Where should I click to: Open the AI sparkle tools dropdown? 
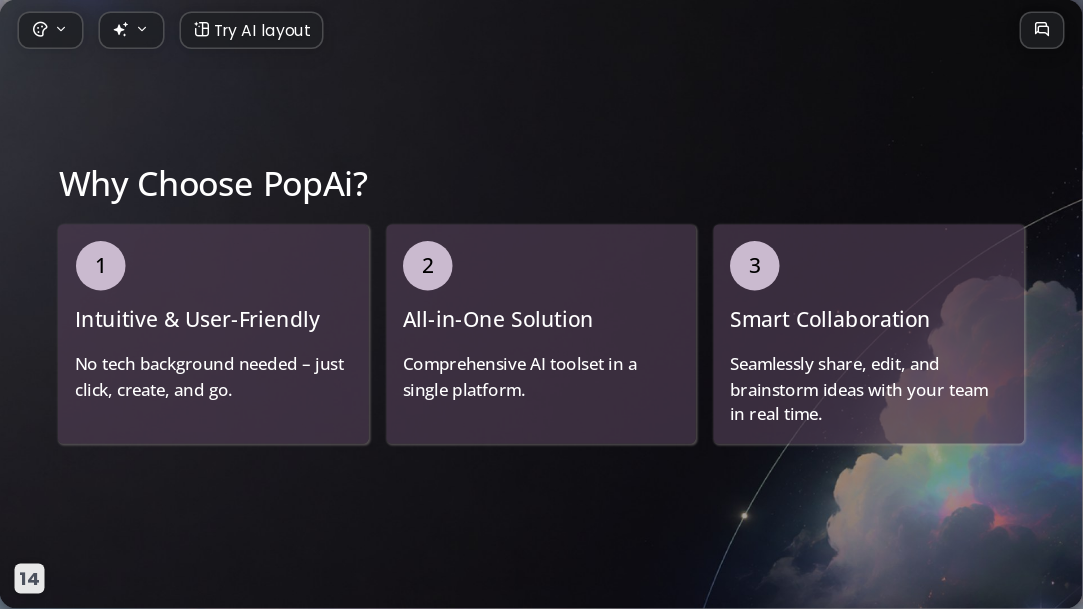click(131, 30)
